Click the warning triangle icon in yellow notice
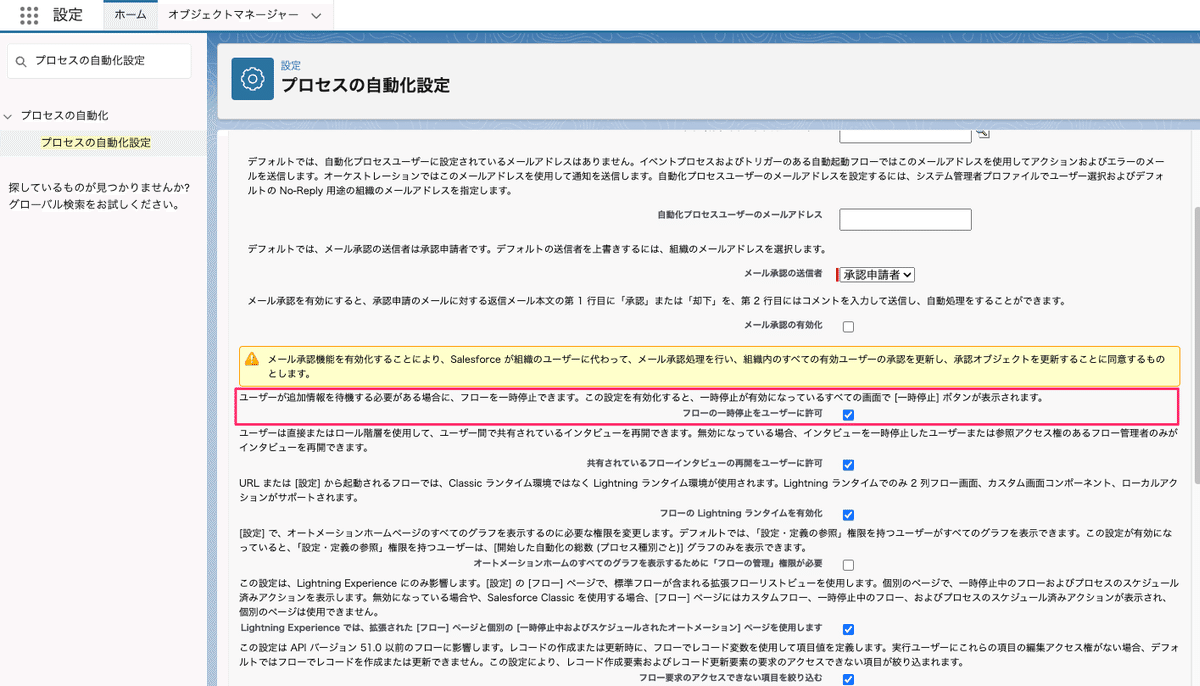 [x=252, y=358]
